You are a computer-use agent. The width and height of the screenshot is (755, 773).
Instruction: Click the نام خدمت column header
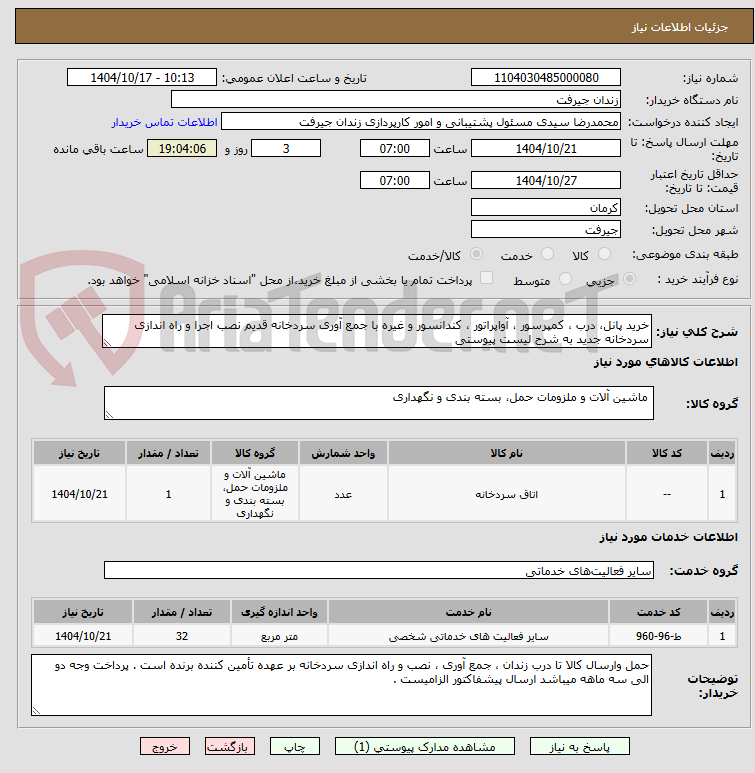(x=468, y=612)
